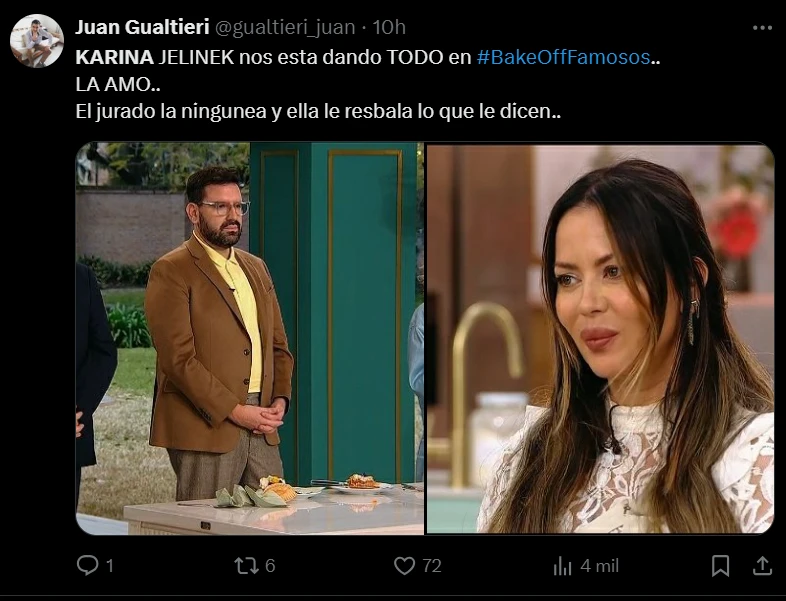The height and width of the screenshot is (601, 786).
Task: Open the three-dot more options menu
Action: point(762,28)
